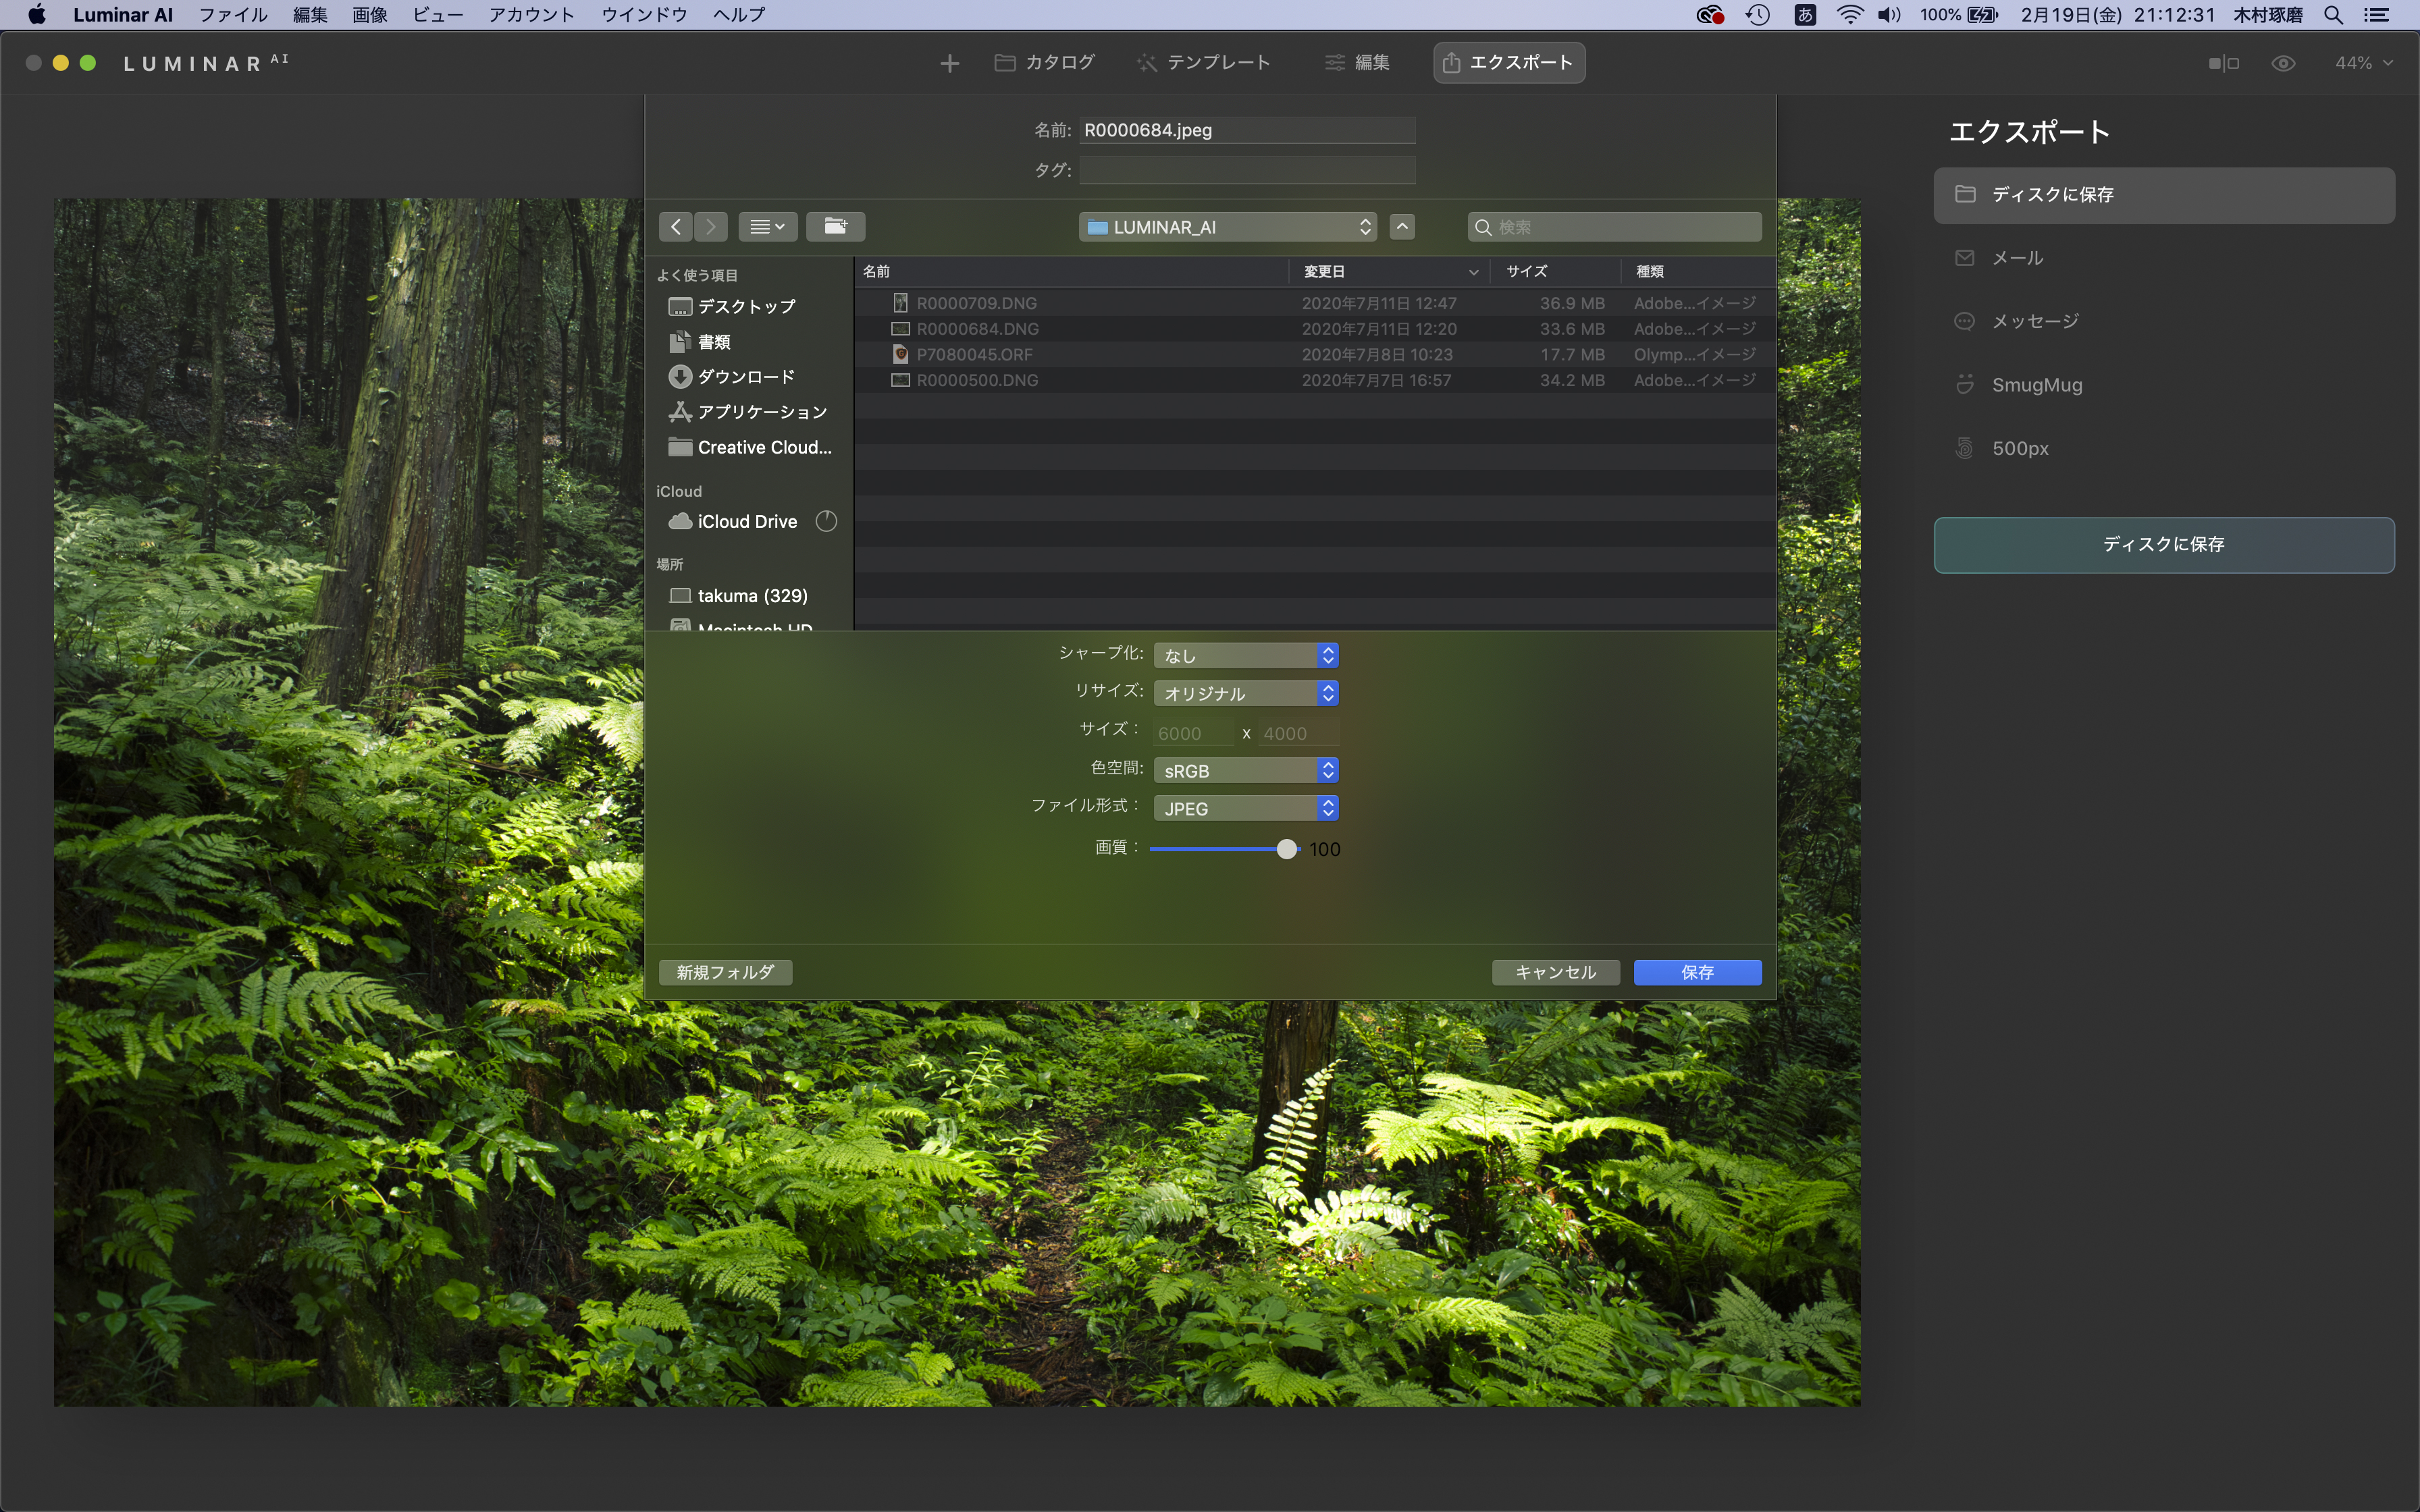The image size is (2420, 1512).
Task: Click the folder grouping icon button
Action: 835,227
